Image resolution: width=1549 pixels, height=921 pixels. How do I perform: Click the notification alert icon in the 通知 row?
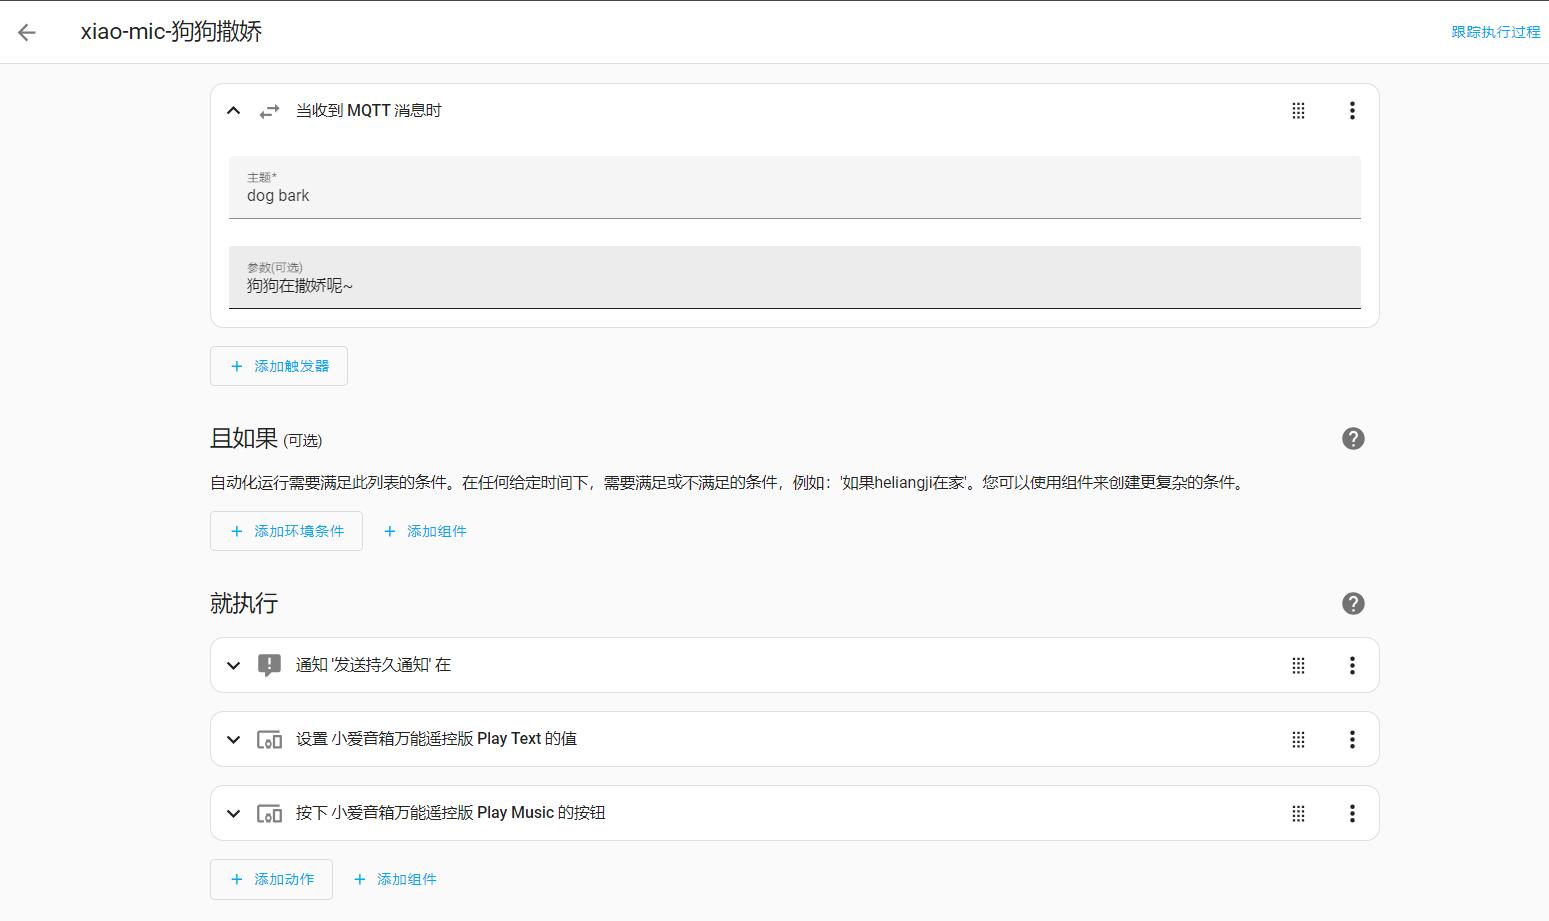pos(269,665)
